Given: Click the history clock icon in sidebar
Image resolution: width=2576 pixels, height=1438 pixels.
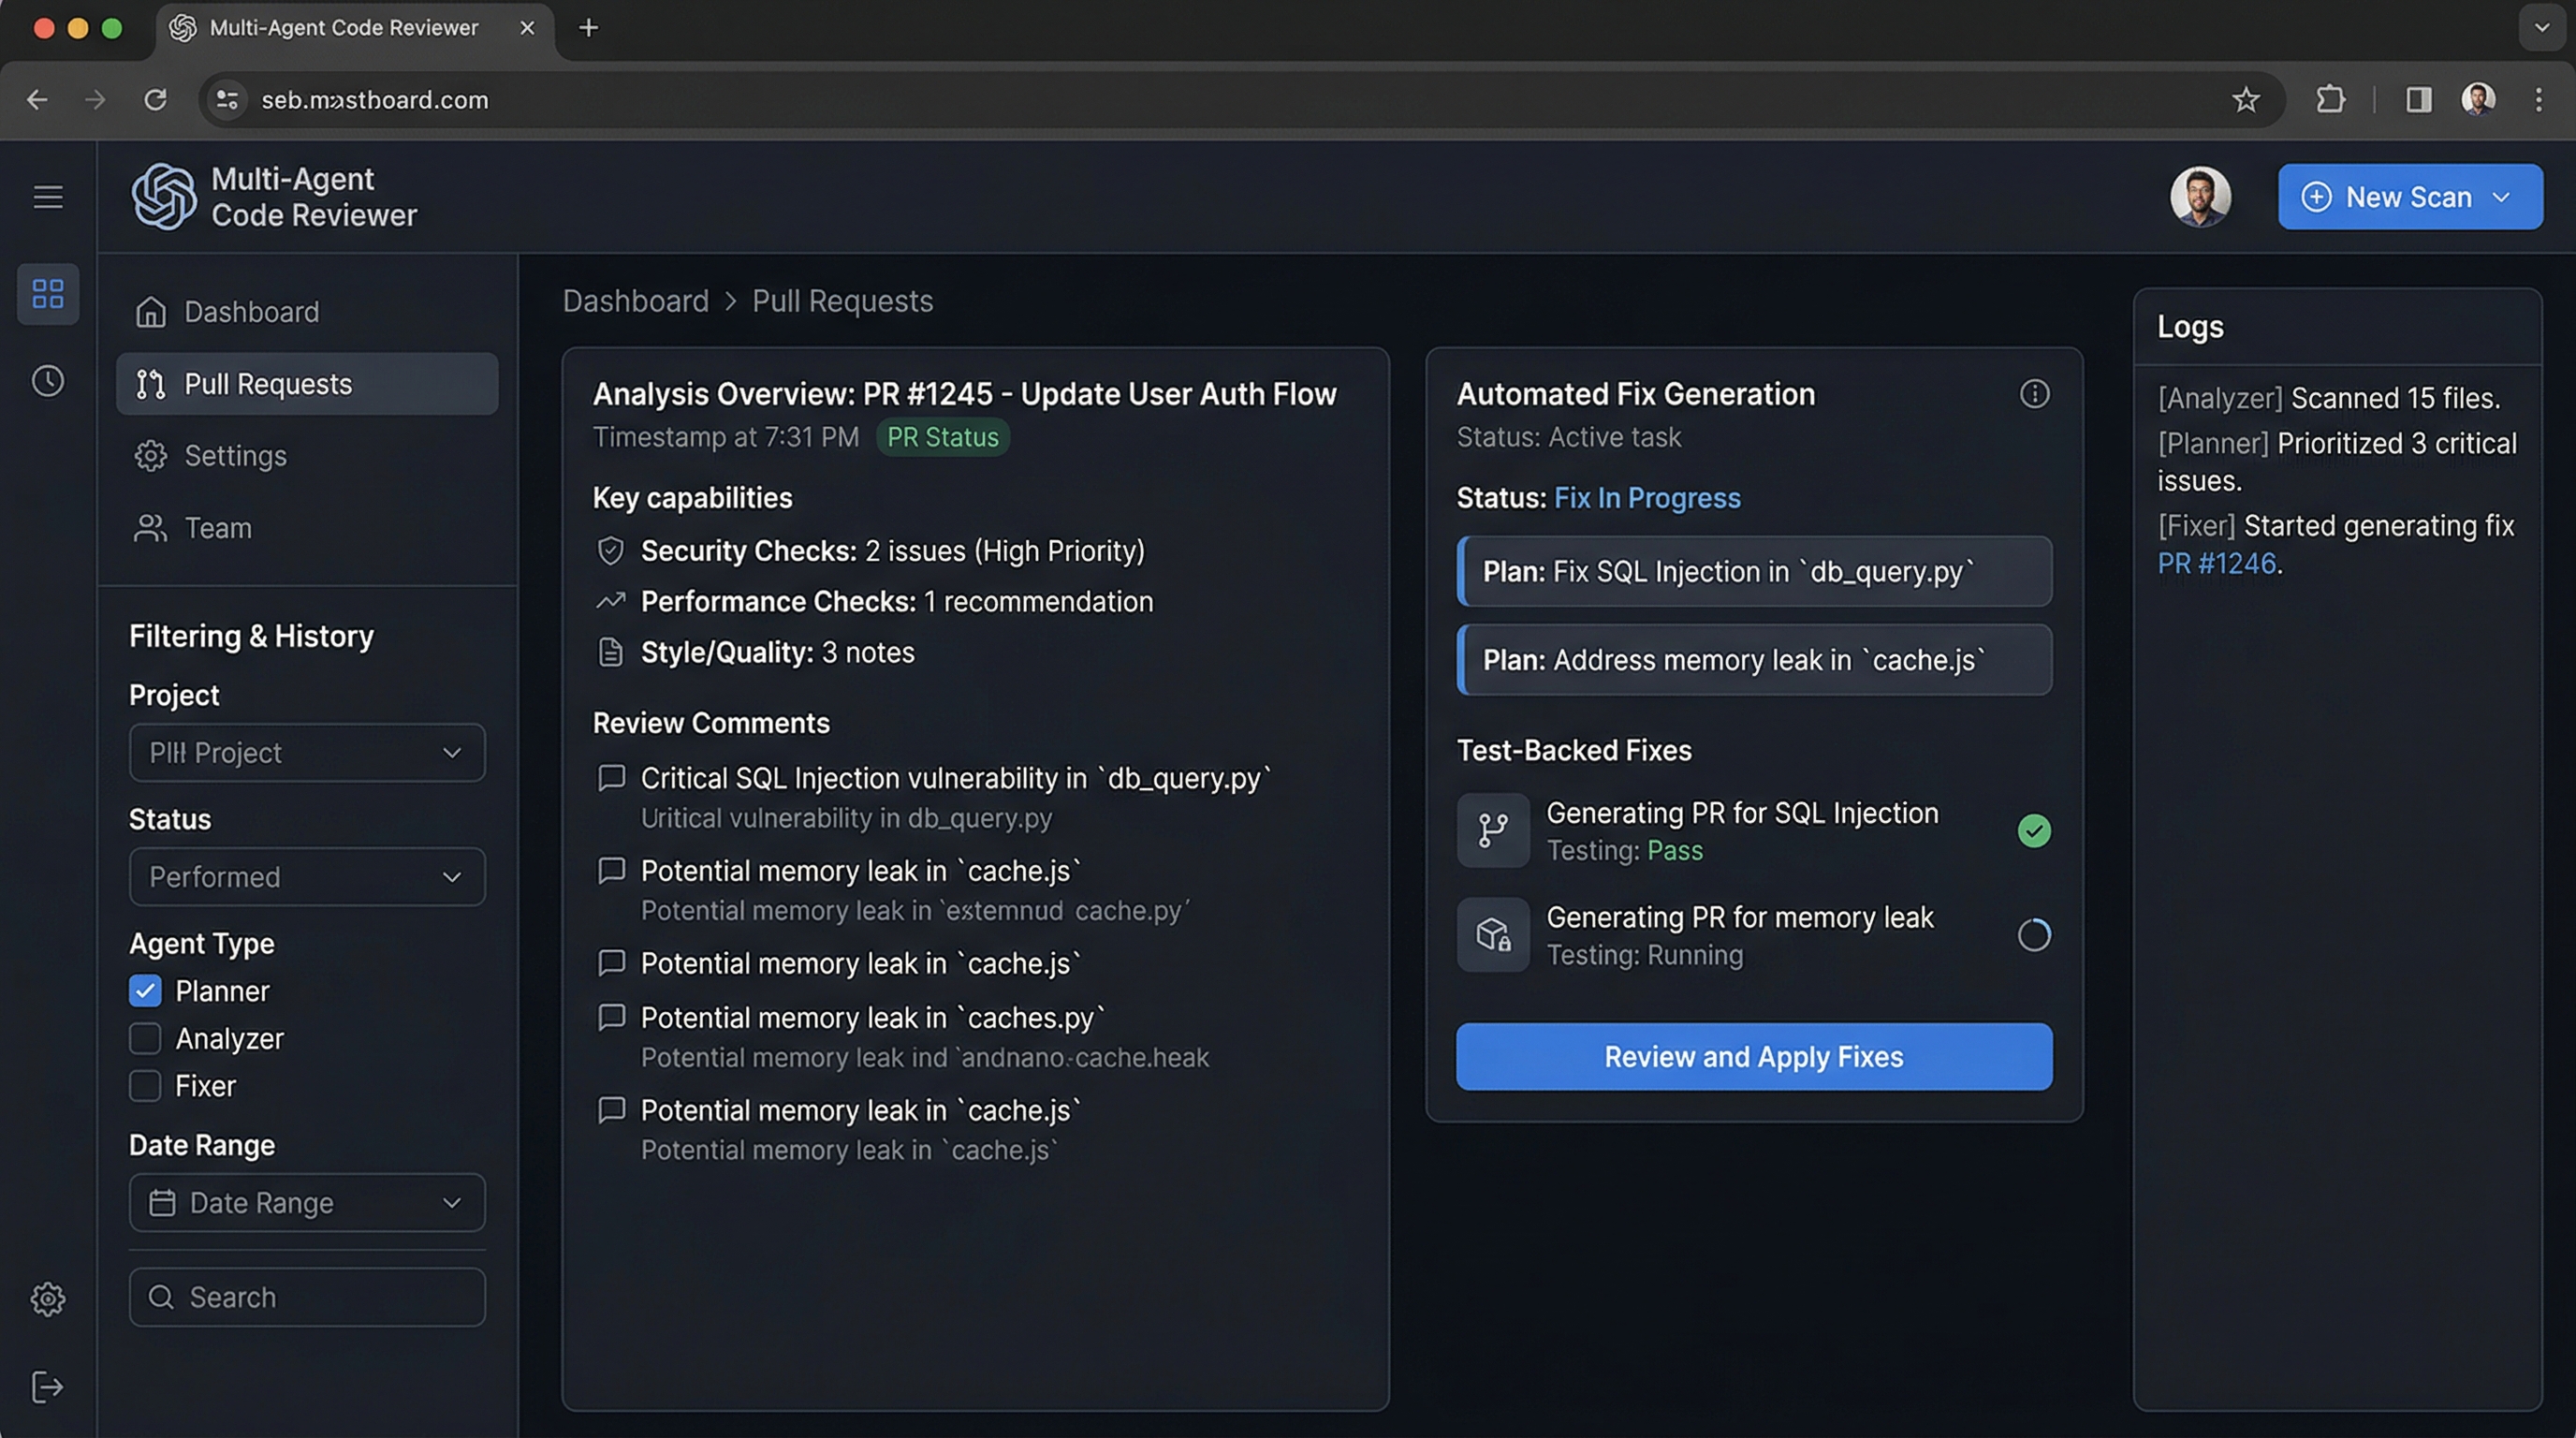Looking at the screenshot, I should click(x=47, y=381).
